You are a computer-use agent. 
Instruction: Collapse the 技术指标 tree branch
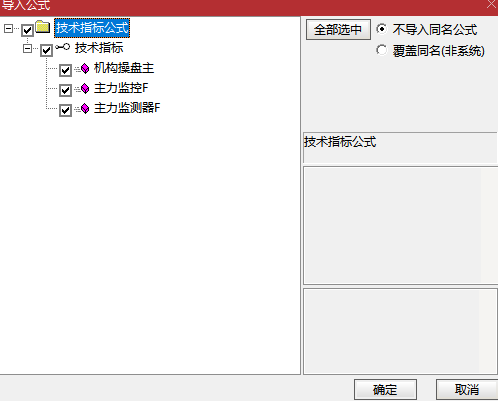click(x=27, y=49)
